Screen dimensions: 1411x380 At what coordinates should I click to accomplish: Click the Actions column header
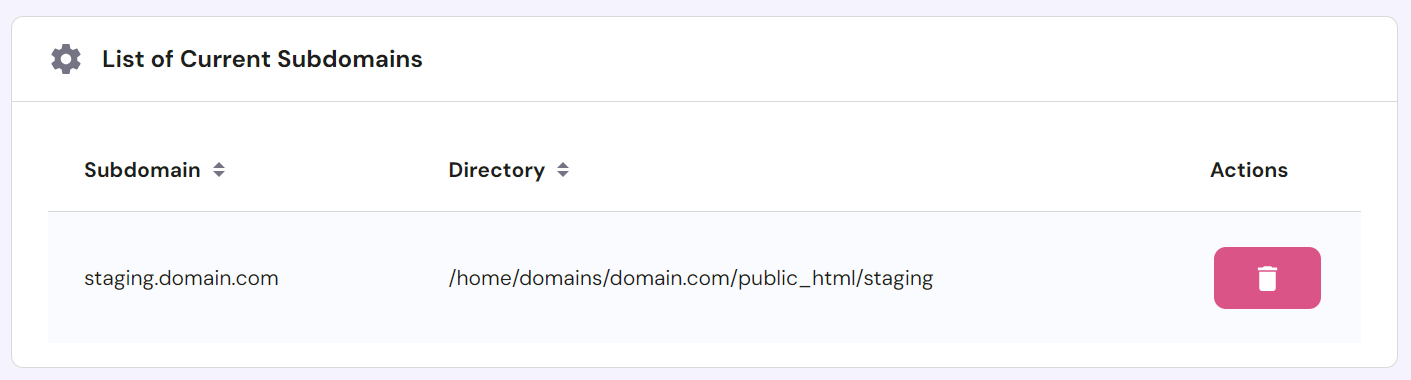point(1249,170)
